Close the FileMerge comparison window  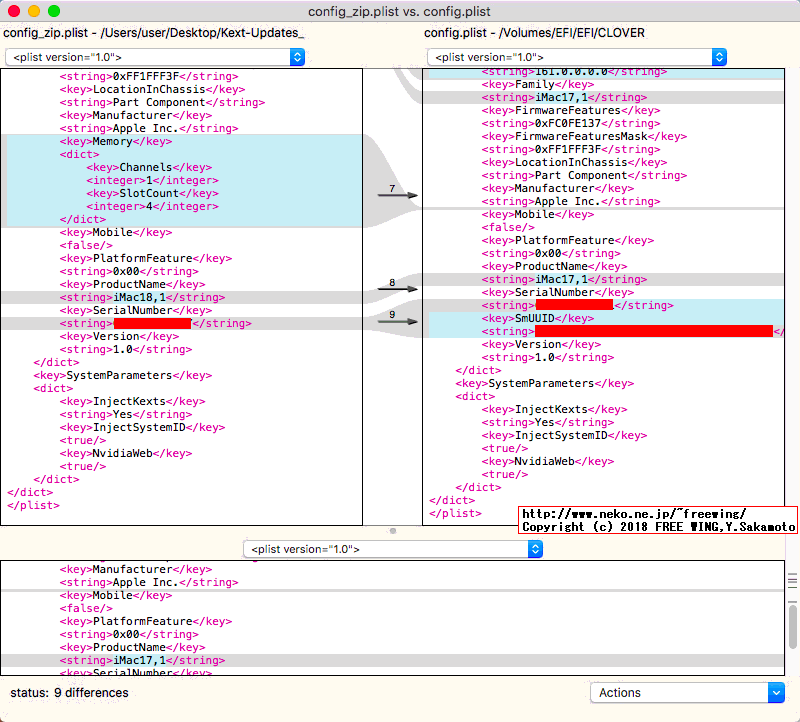(14, 11)
